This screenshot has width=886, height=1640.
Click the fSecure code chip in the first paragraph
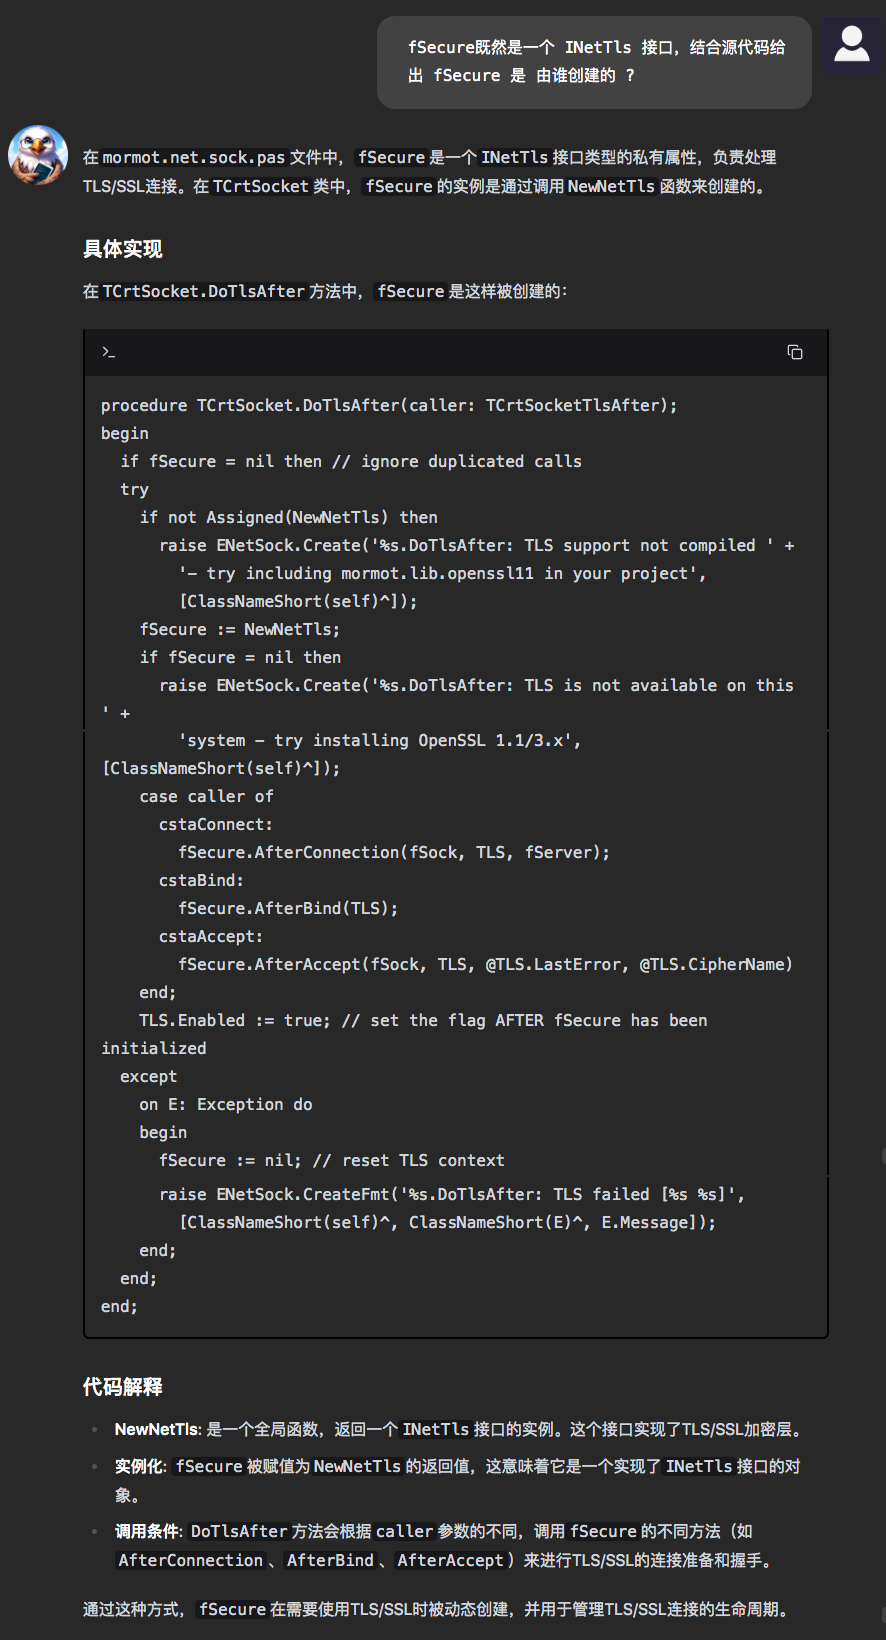click(391, 157)
